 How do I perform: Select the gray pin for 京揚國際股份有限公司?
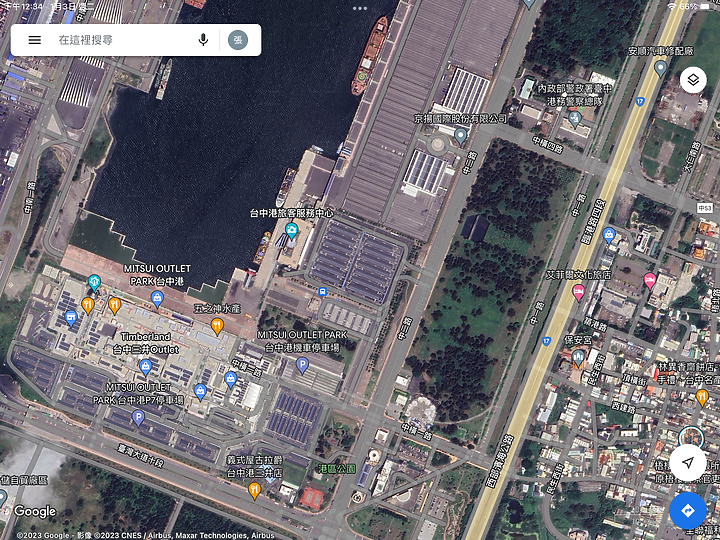[461, 136]
